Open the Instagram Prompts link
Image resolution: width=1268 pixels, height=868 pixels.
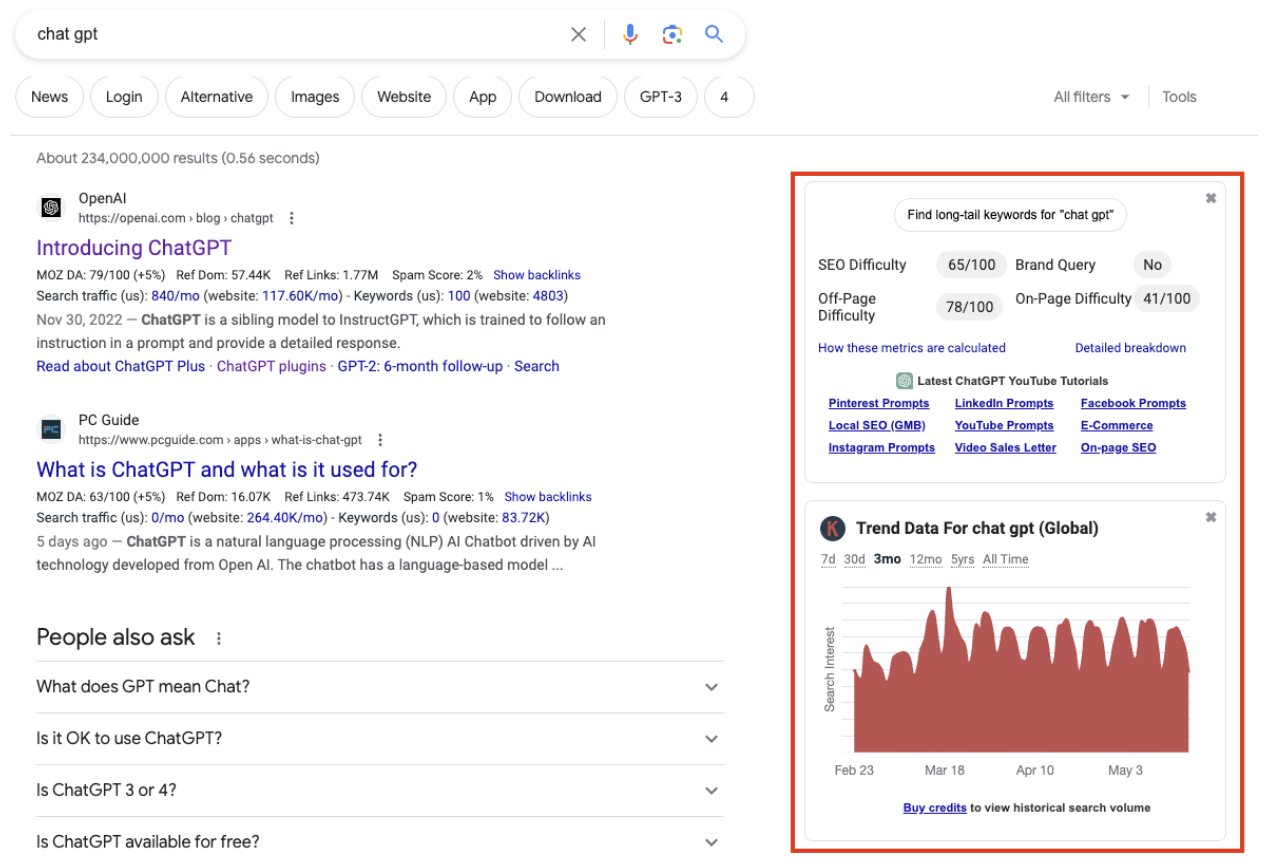tap(881, 448)
